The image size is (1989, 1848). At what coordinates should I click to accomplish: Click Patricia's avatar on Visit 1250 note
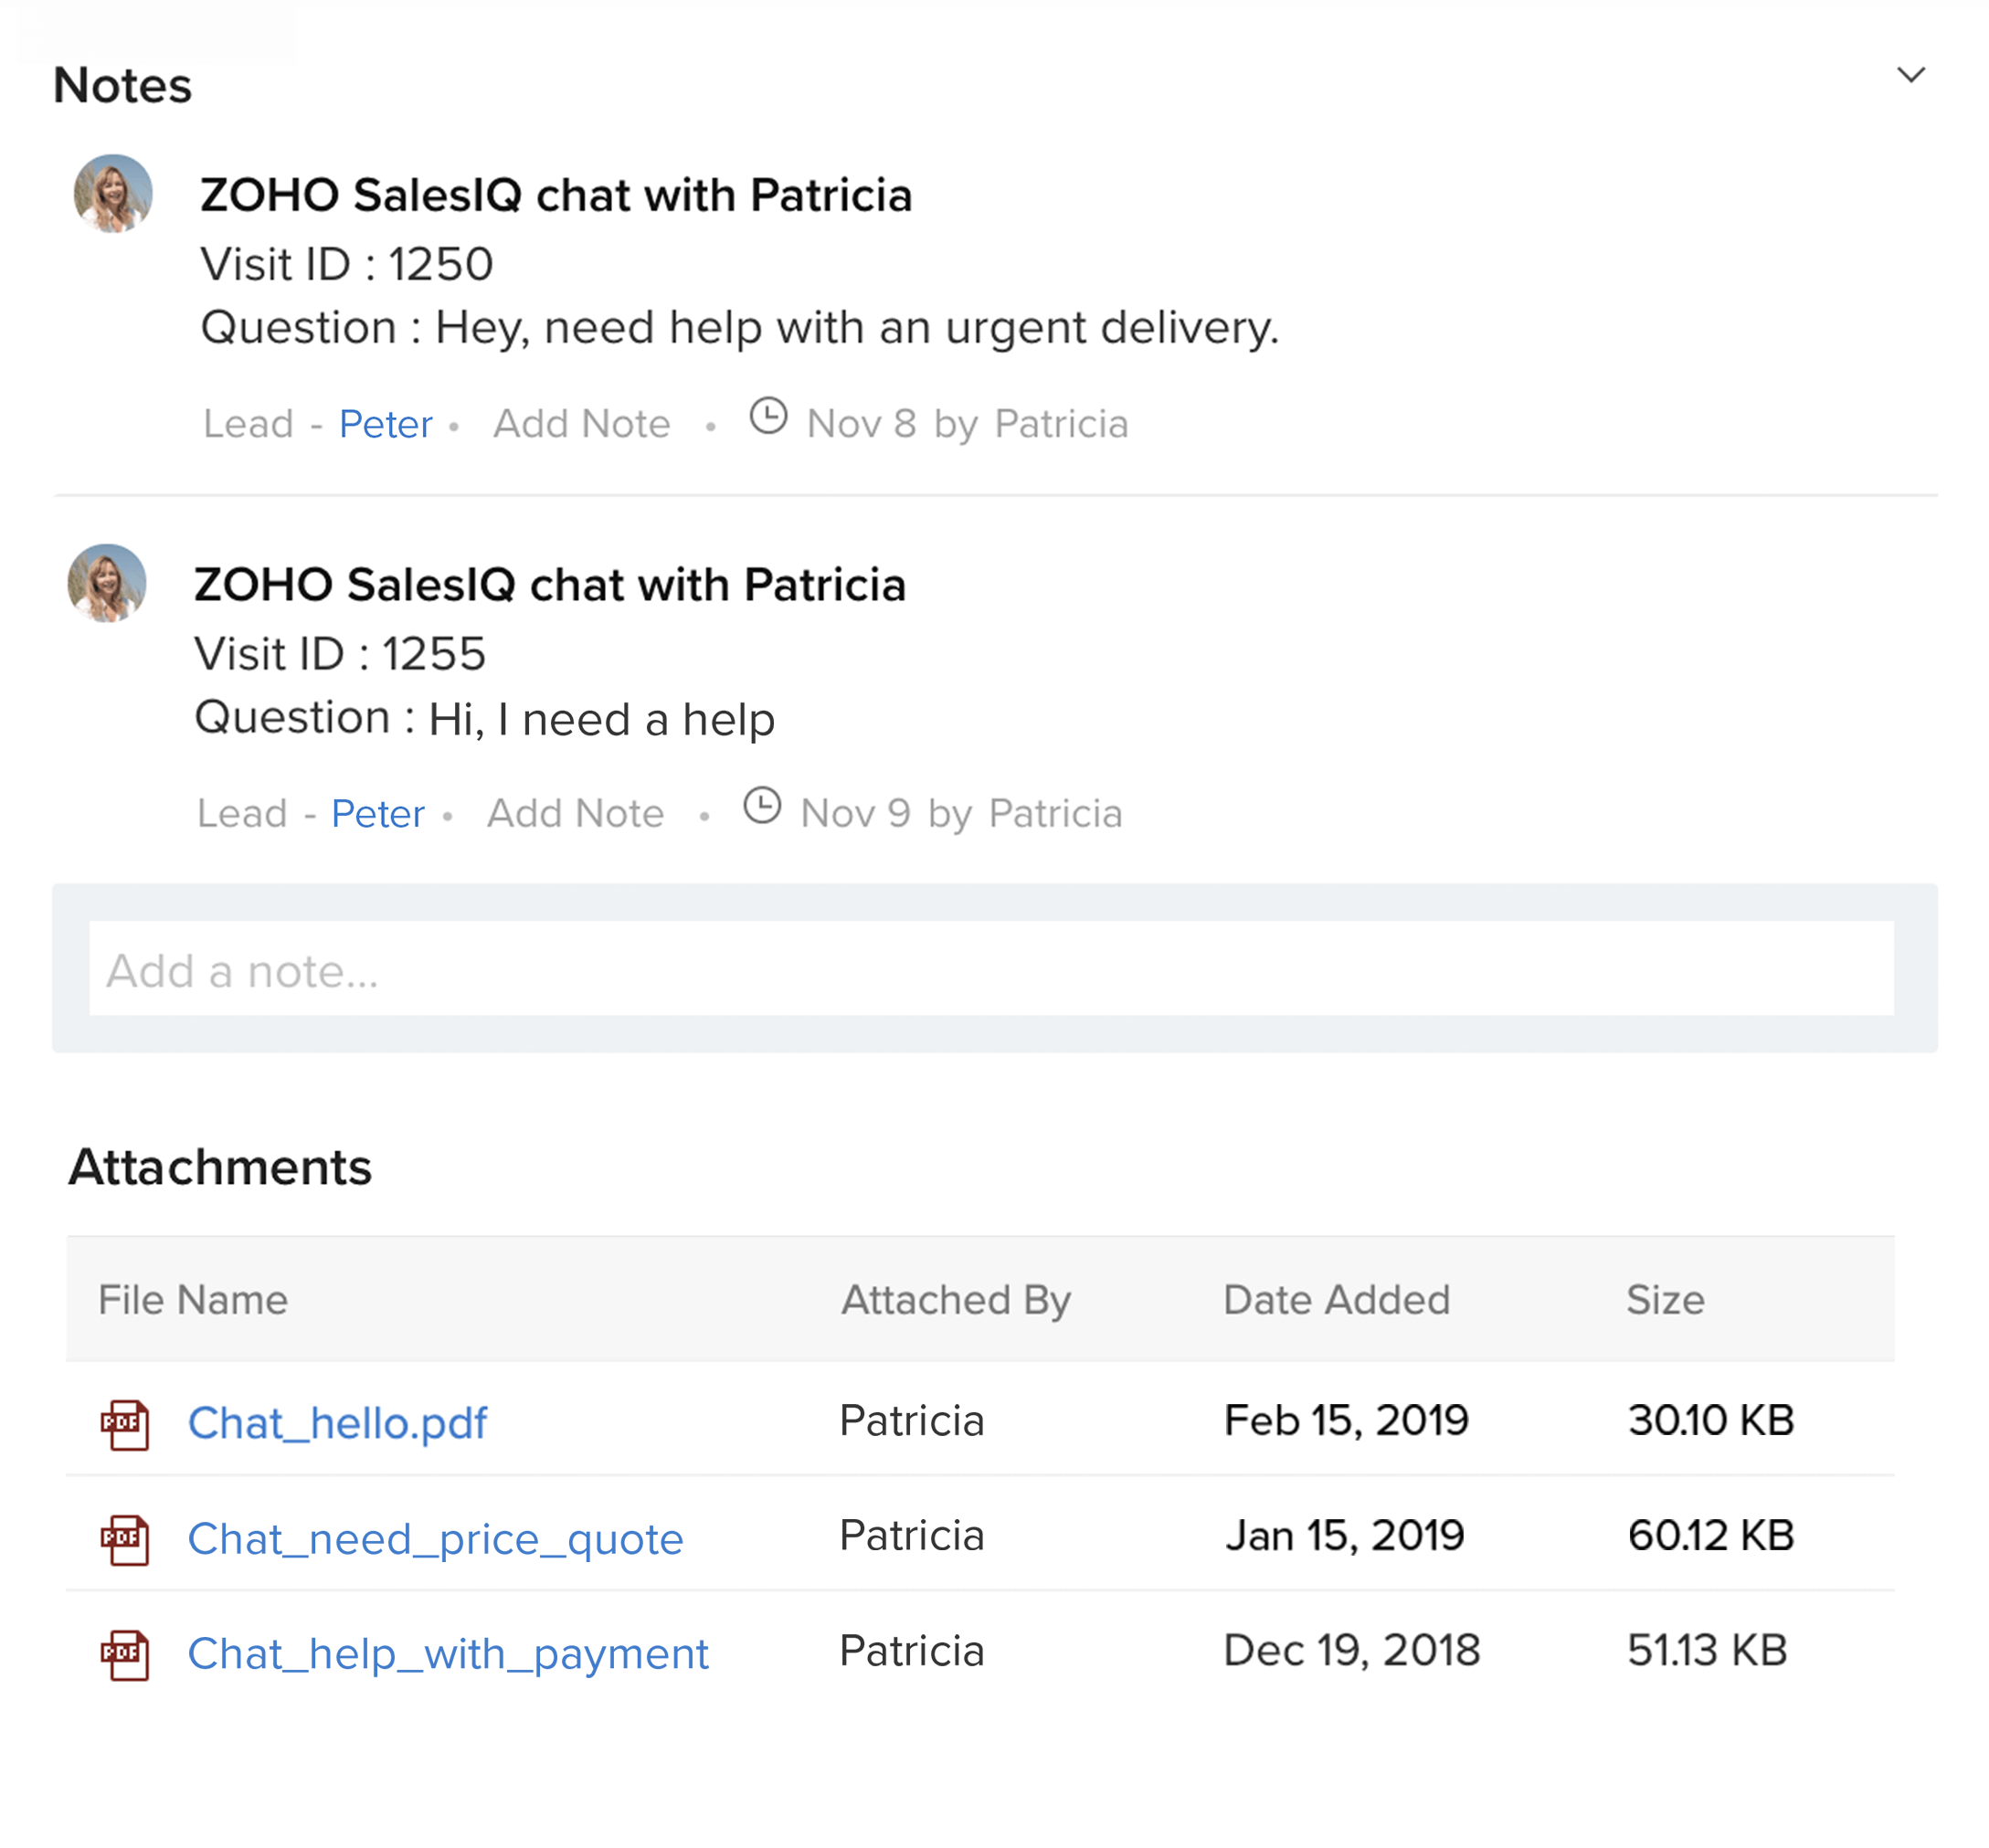(x=113, y=193)
